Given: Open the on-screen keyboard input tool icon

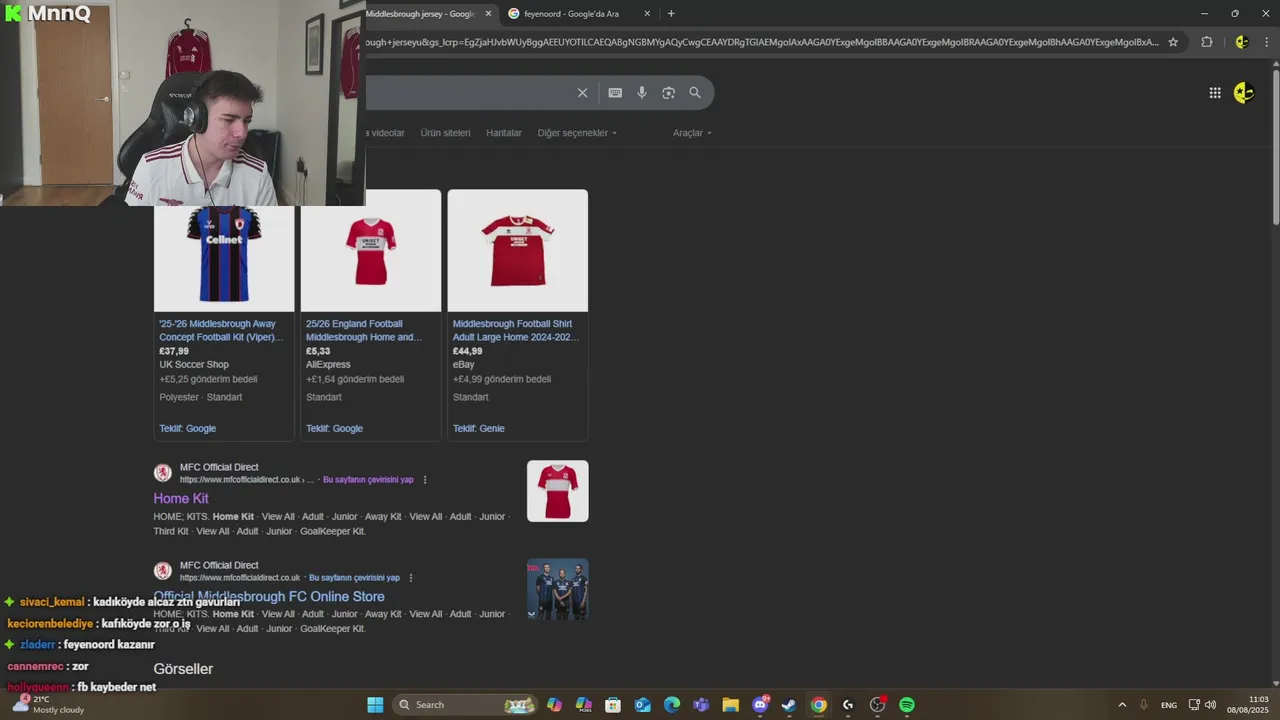Looking at the screenshot, I should point(615,93).
